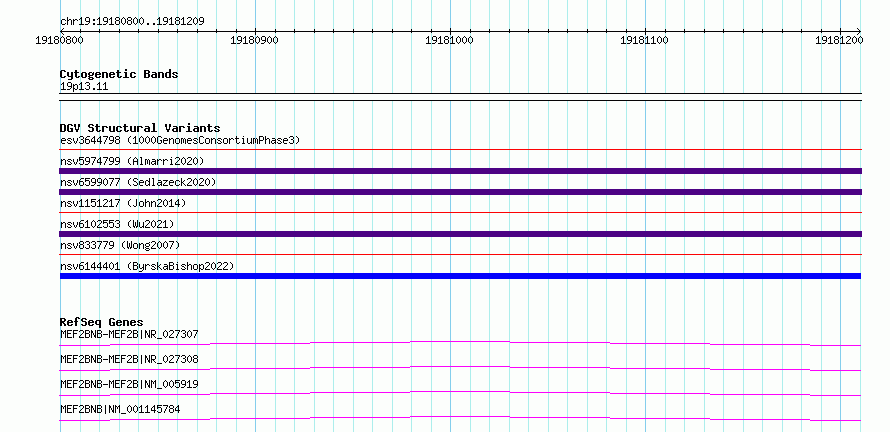
Task: Open MEF2BNB|NM_001145784 transcript label
Action: coord(120,409)
